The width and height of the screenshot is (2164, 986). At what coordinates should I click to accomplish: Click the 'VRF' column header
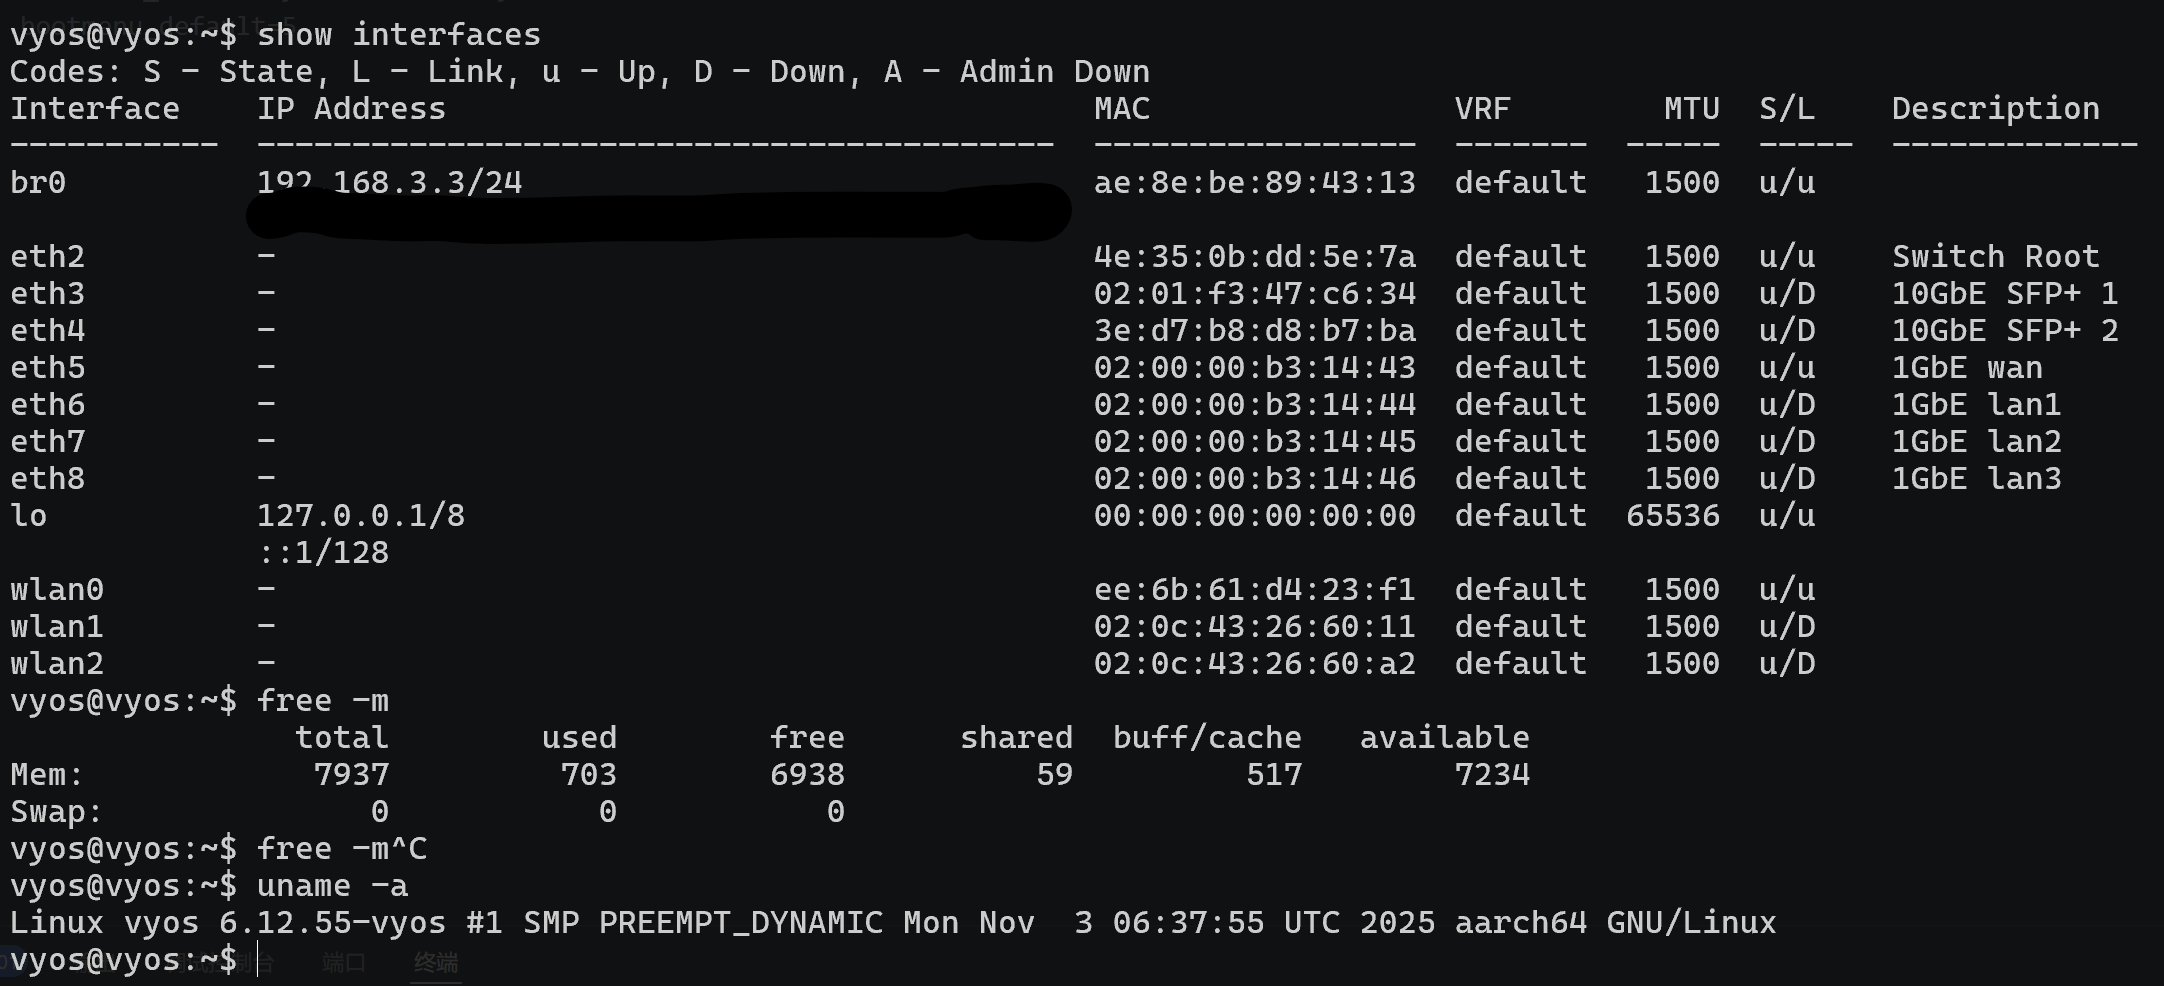pyautogui.click(x=1482, y=109)
